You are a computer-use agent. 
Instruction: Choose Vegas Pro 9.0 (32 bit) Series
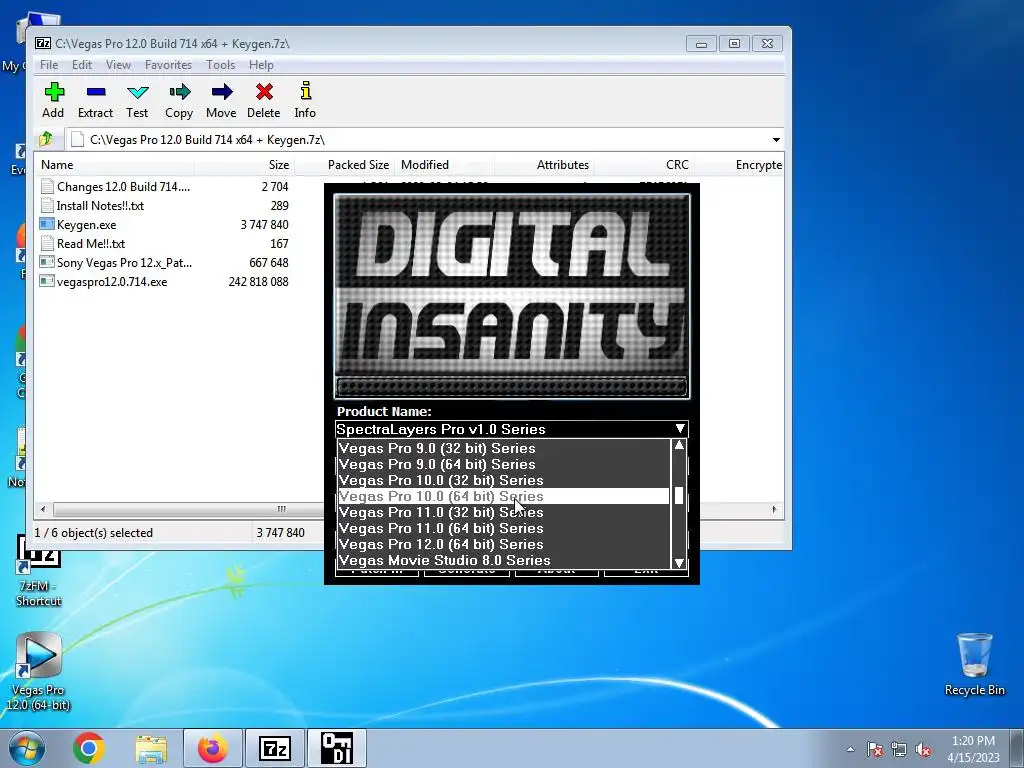coord(503,448)
